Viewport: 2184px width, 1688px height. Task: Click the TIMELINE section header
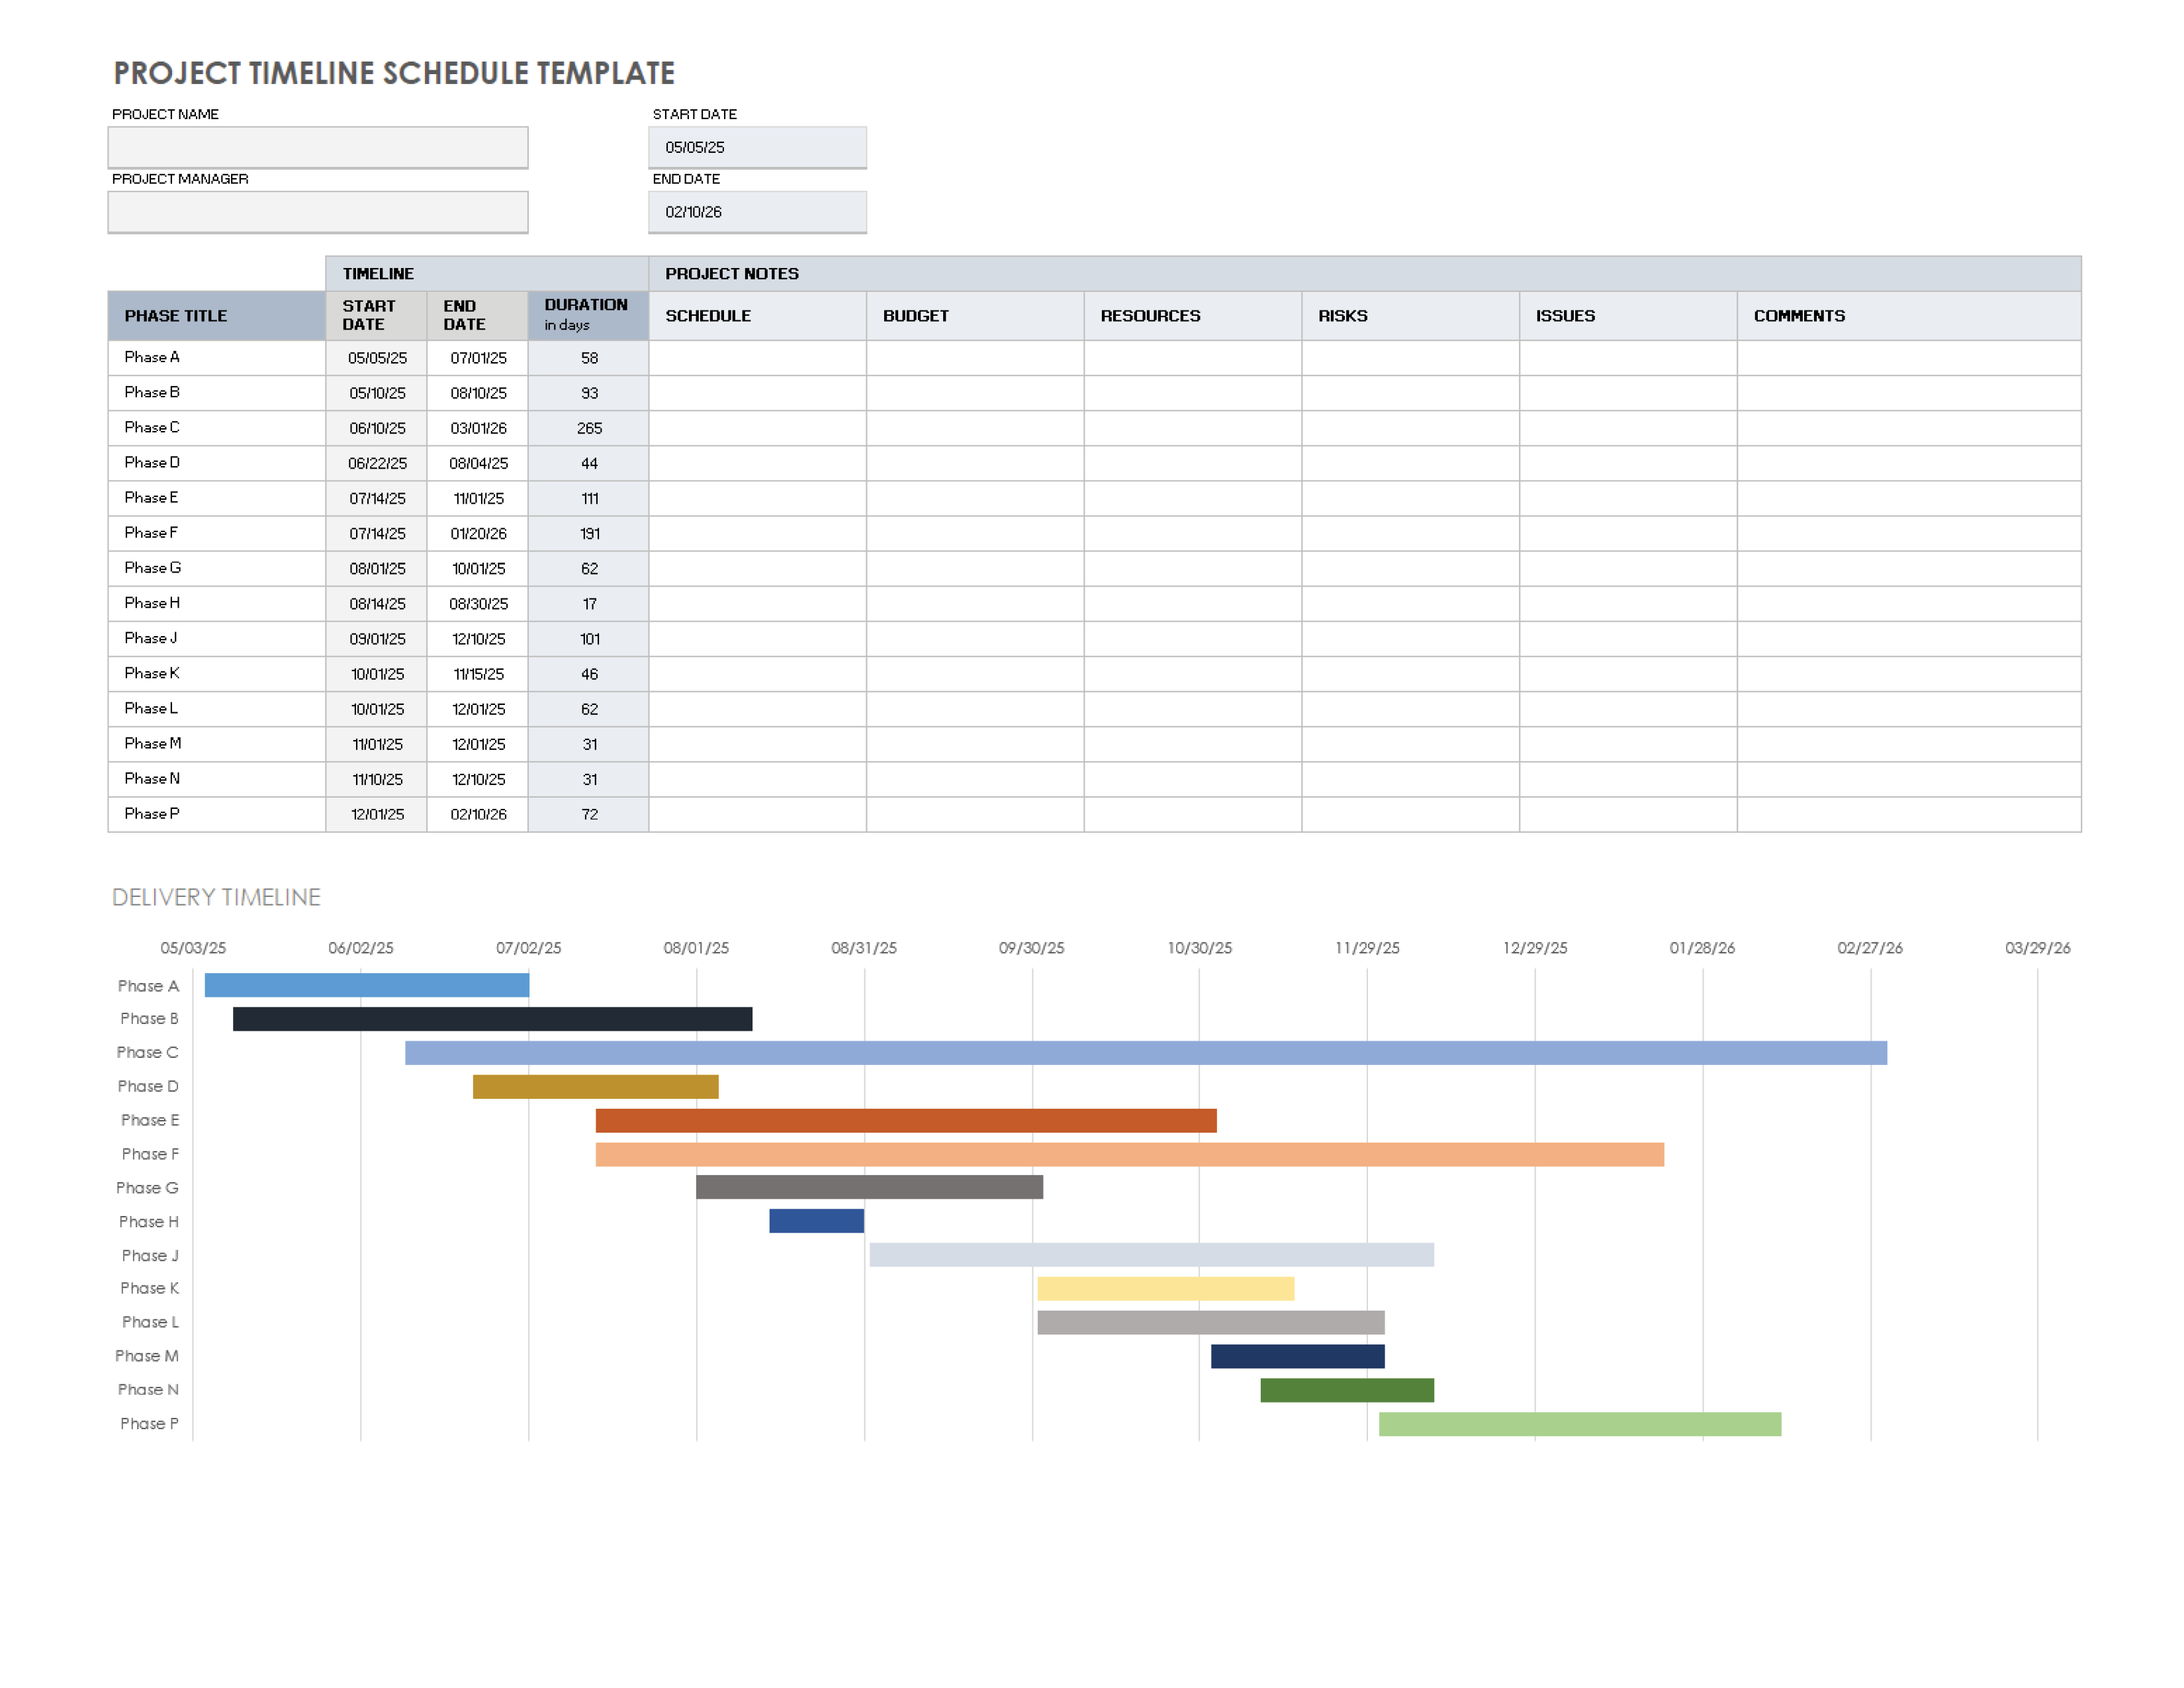point(487,274)
